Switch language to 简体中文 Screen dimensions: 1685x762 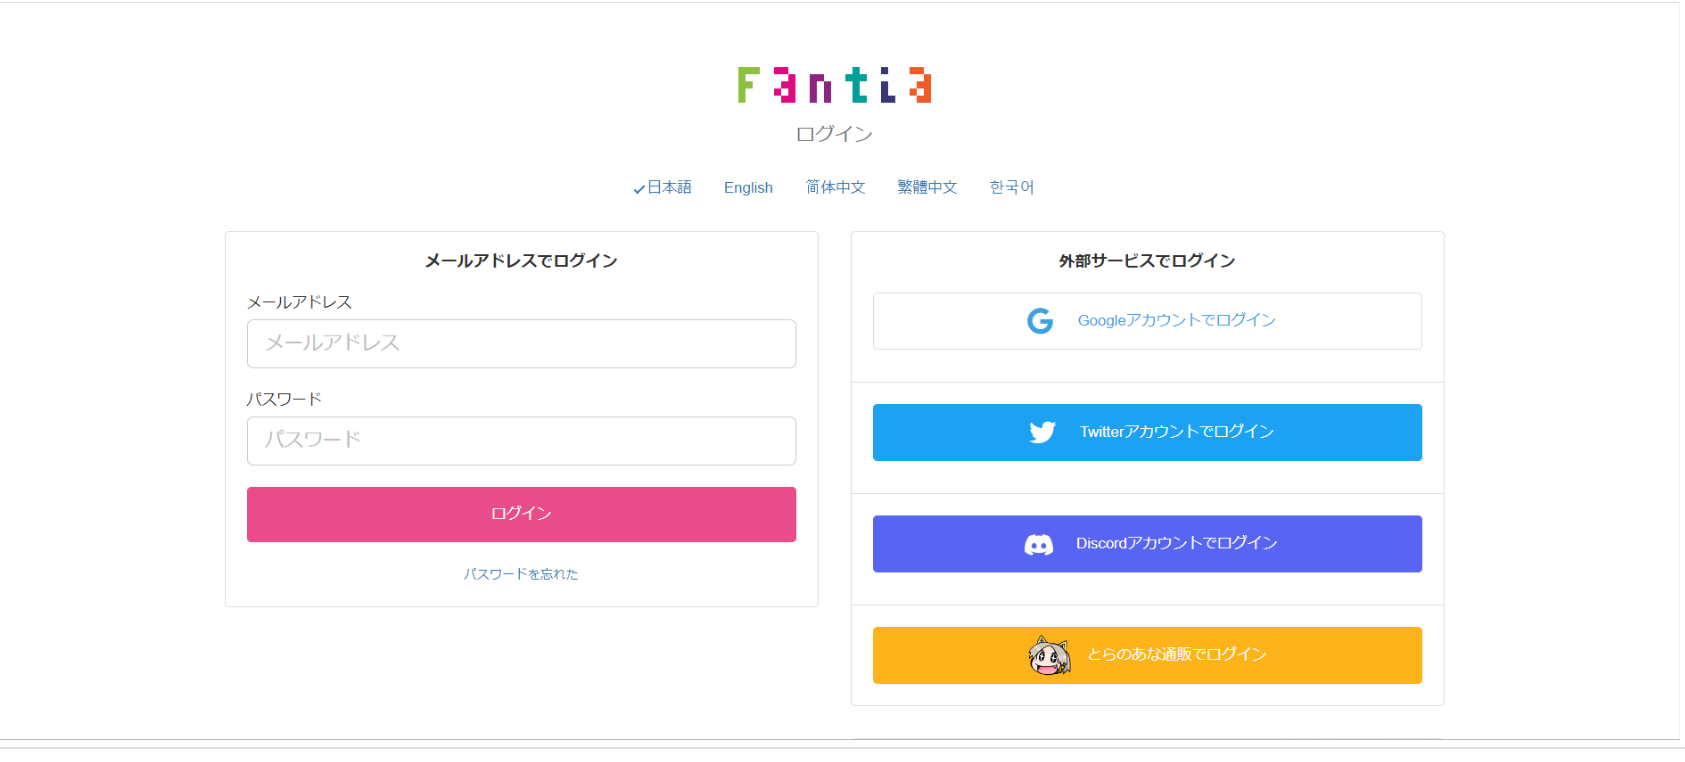click(x=835, y=187)
